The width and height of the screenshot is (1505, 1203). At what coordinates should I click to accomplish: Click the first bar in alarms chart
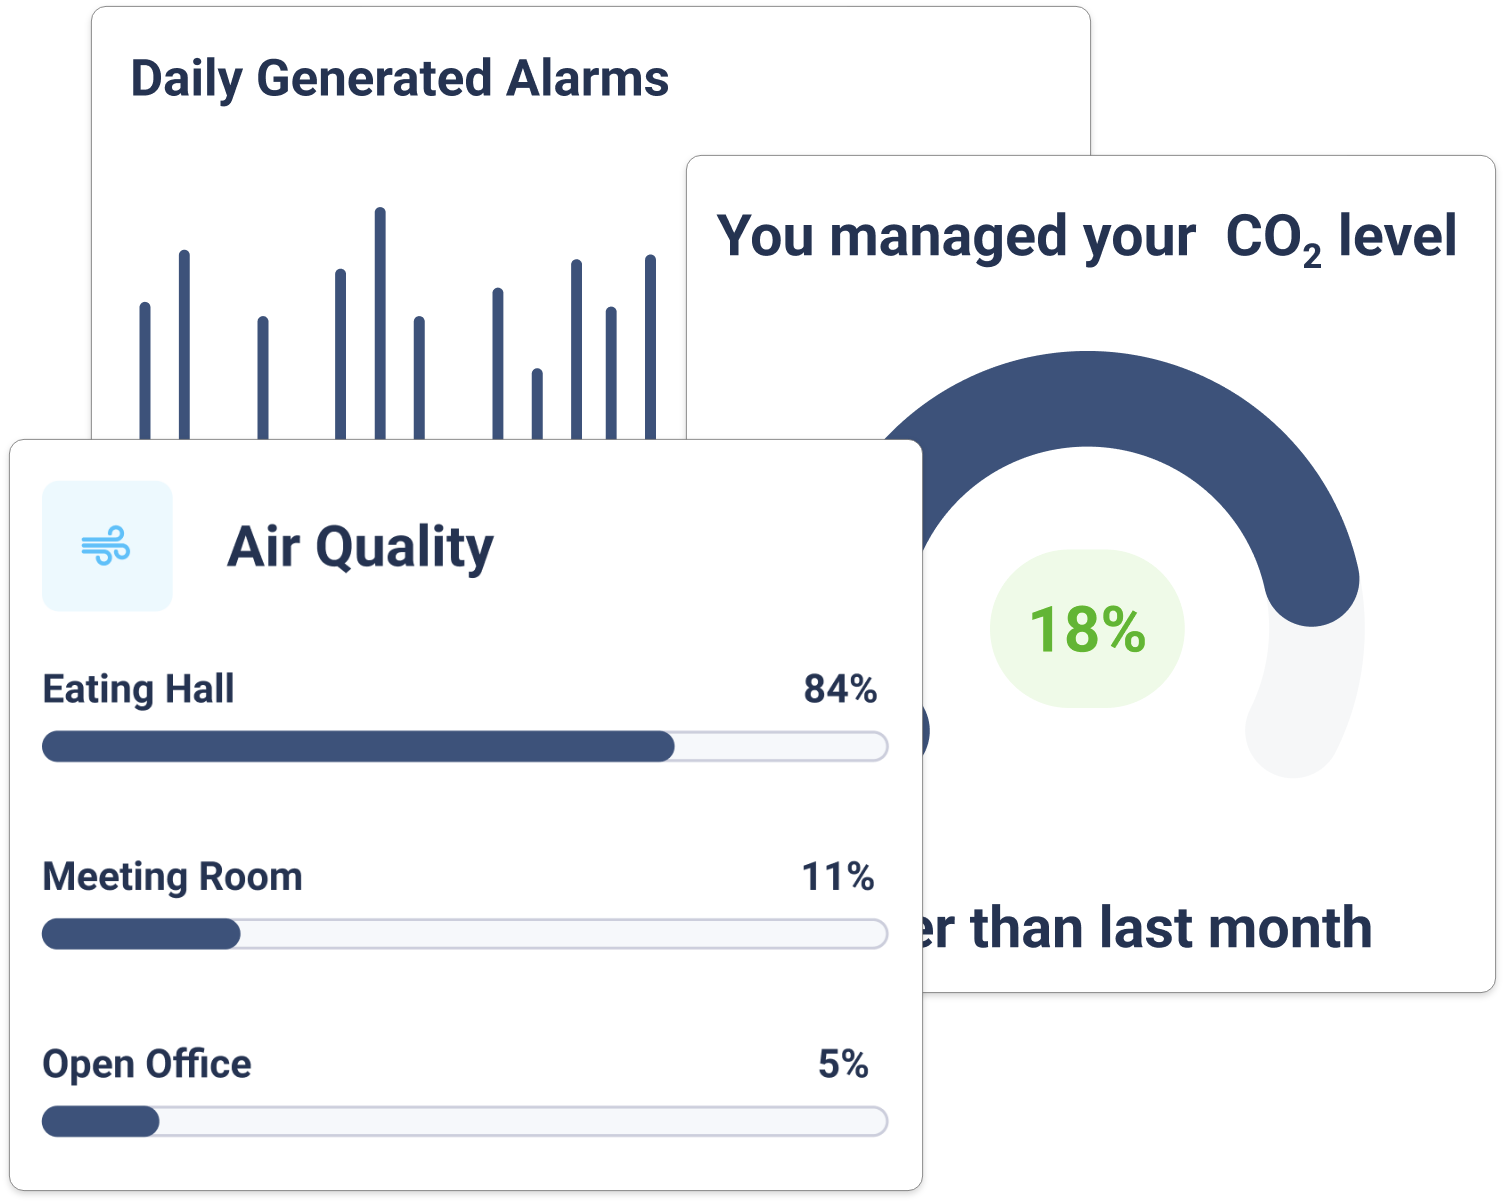145,370
